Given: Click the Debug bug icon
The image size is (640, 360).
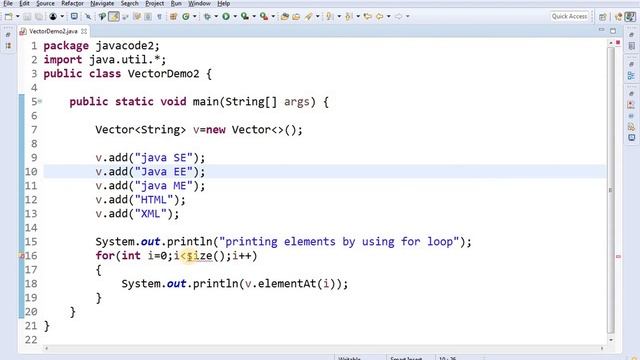Looking at the screenshot, I should point(207,17).
